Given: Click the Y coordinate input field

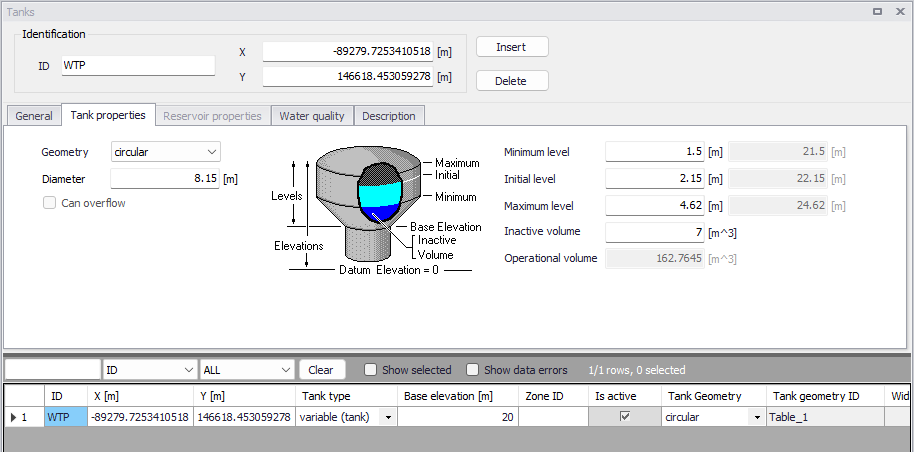Looking at the screenshot, I should [x=347, y=76].
